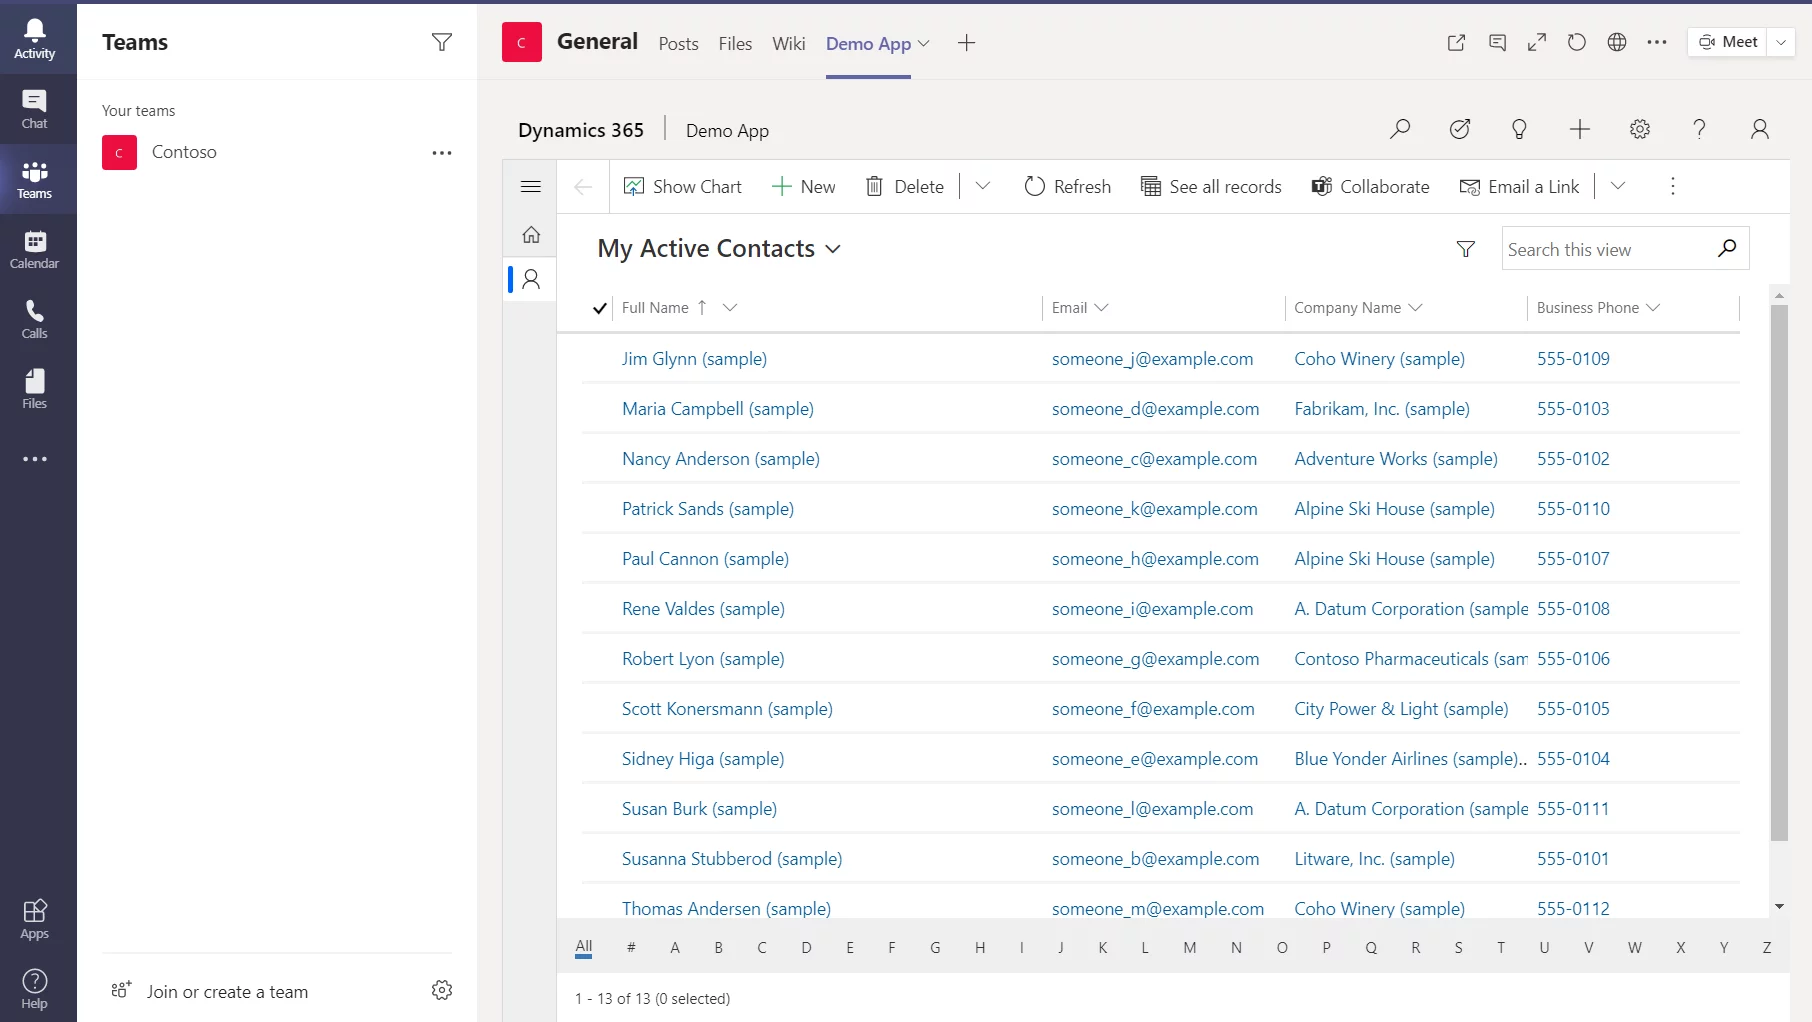Open the tab in website globe icon
Viewport: 1812px width, 1022px height.
pyautogui.click(x=1617, y=42)
